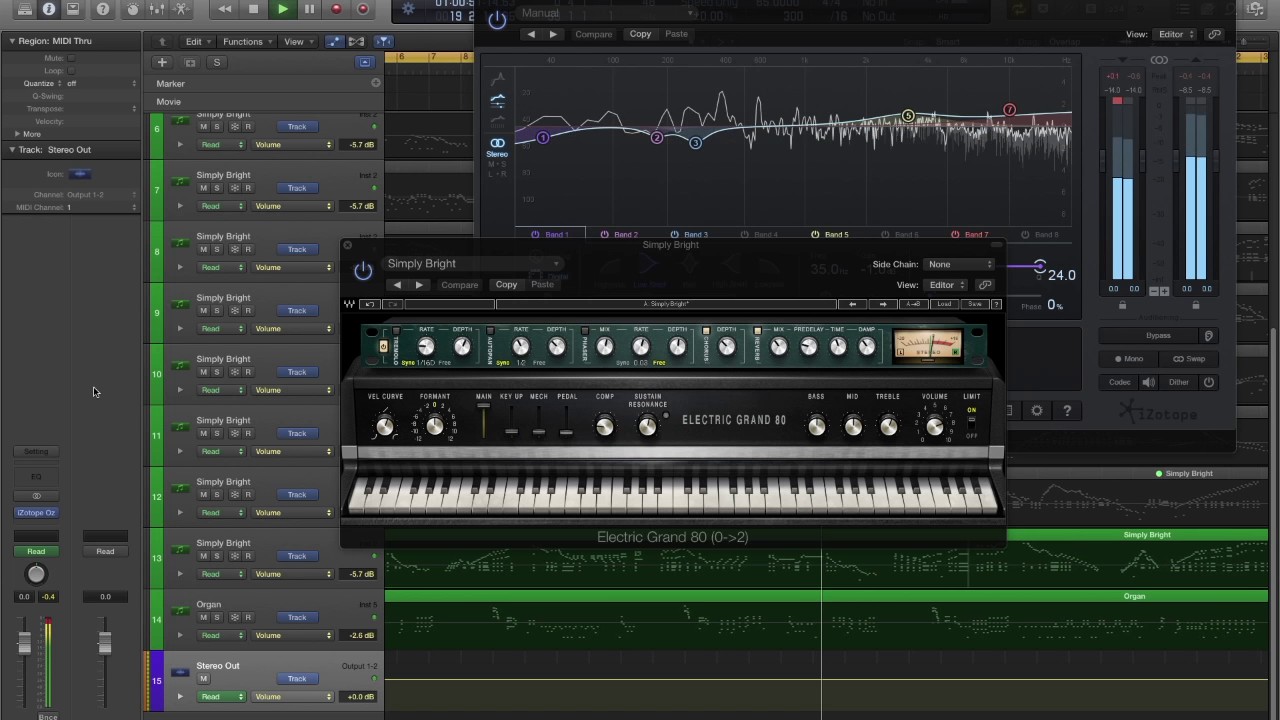Click the Track button on Organ track

297,617
